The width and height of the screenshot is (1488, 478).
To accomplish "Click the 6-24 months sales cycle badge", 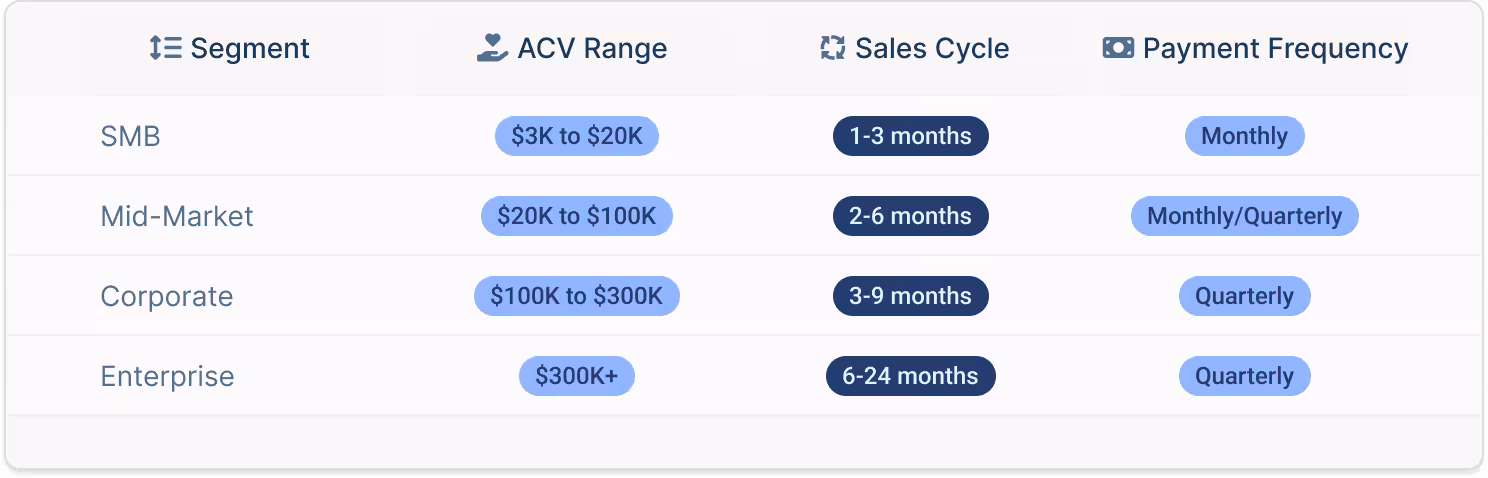I will (911, 376).
